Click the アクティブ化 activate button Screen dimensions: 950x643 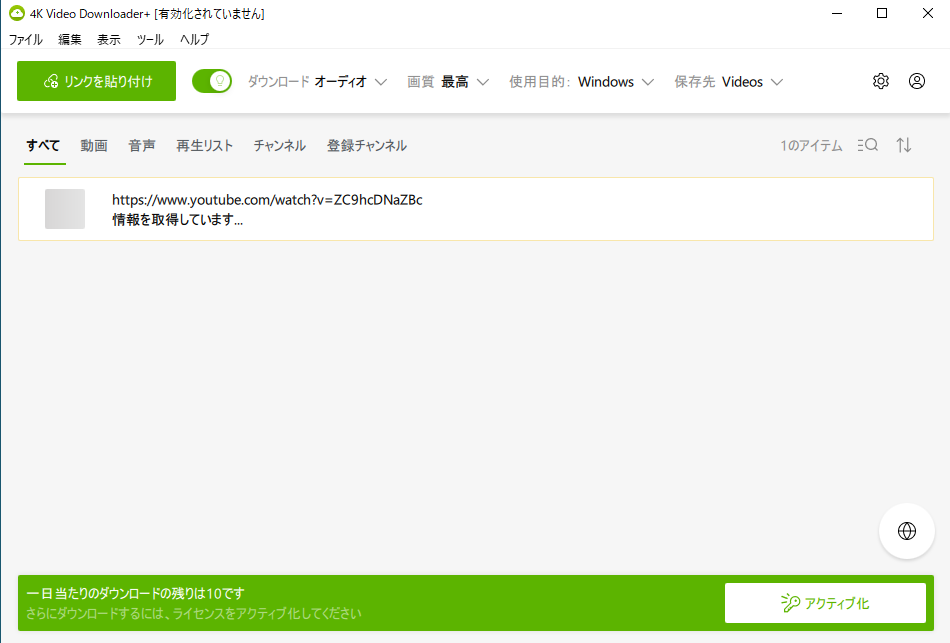[x=825, y=603]
